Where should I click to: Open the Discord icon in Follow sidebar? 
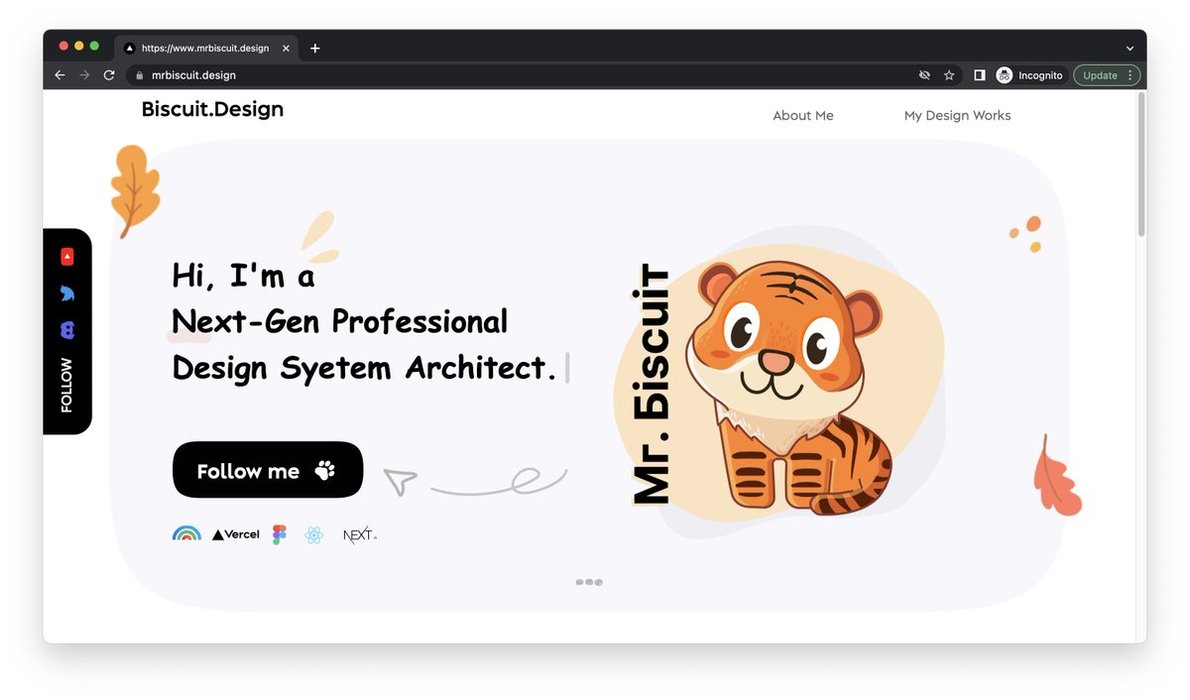[67, 330]
